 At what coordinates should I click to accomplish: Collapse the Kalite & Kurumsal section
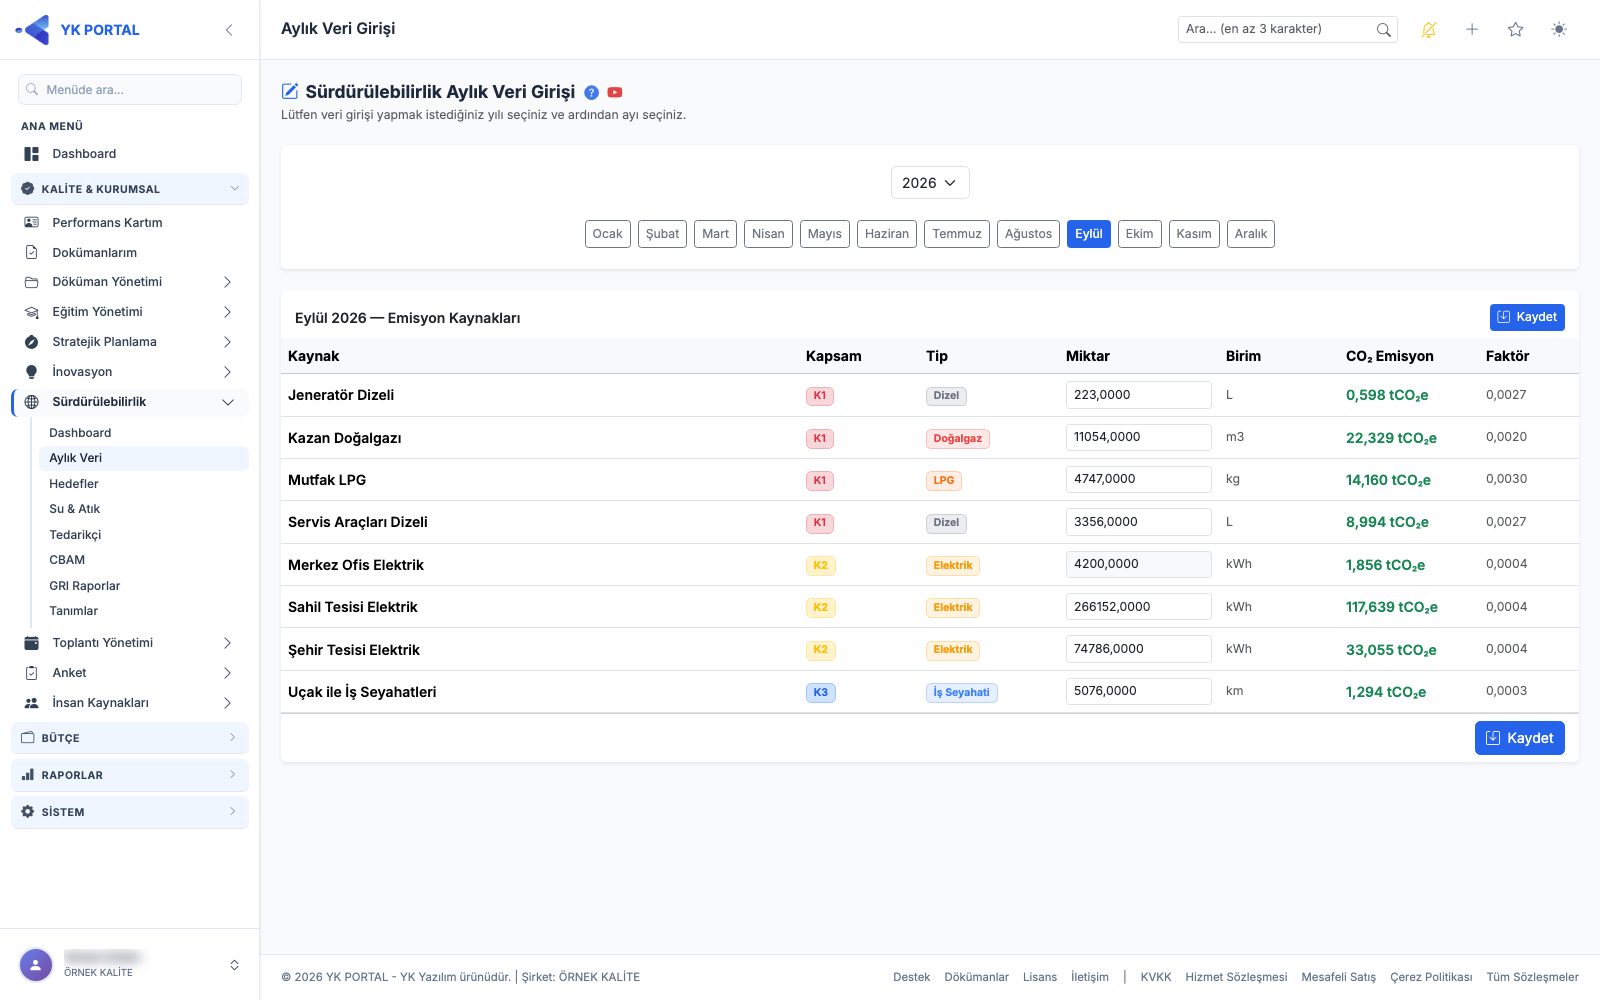click(130, 189)
